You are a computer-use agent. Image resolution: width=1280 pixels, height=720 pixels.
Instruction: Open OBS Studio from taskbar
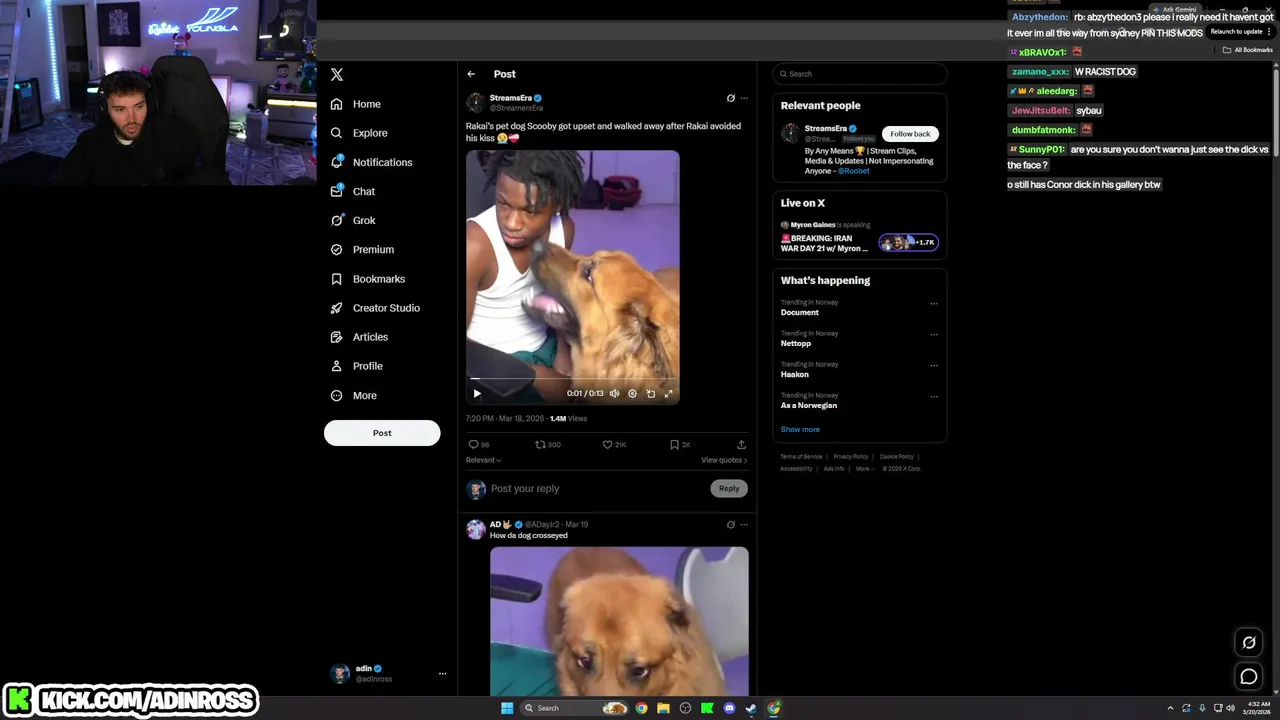(685, 708)
